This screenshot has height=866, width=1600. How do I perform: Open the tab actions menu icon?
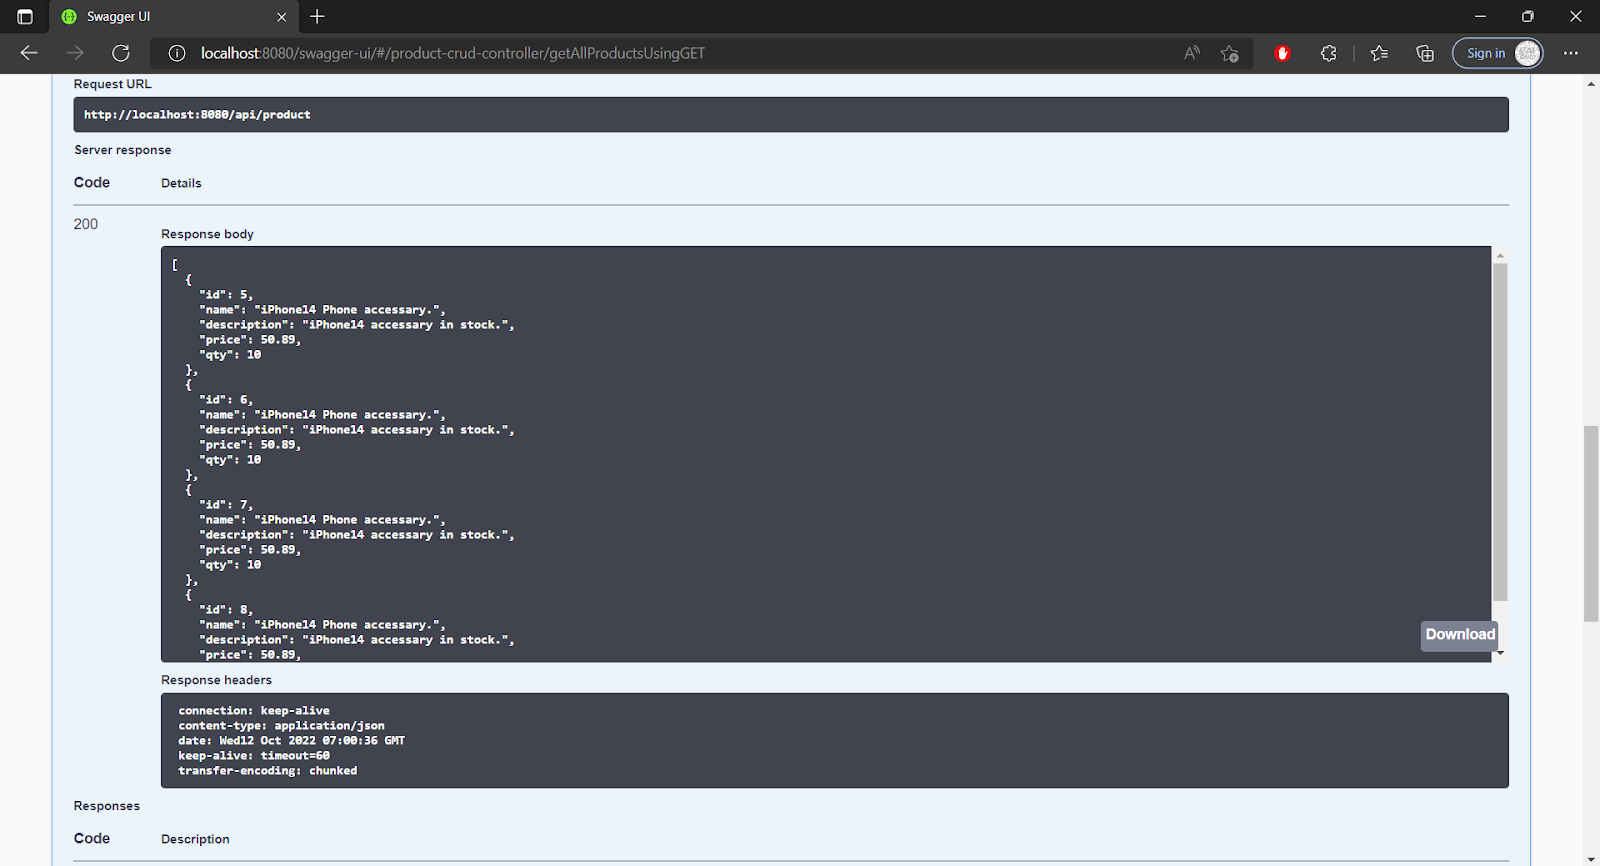[25, 17]
